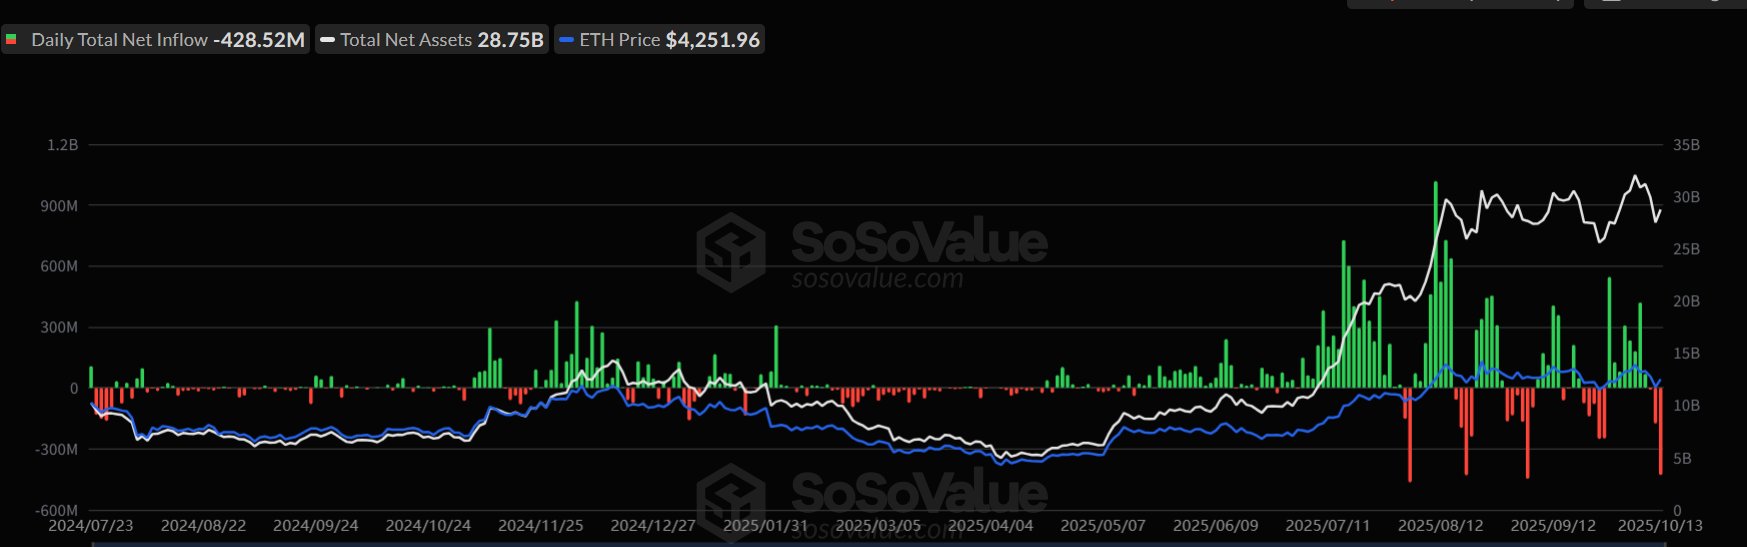1747x547 pixels.
Task: Click the range slider strip below the date axis
Action: [880, 544]
